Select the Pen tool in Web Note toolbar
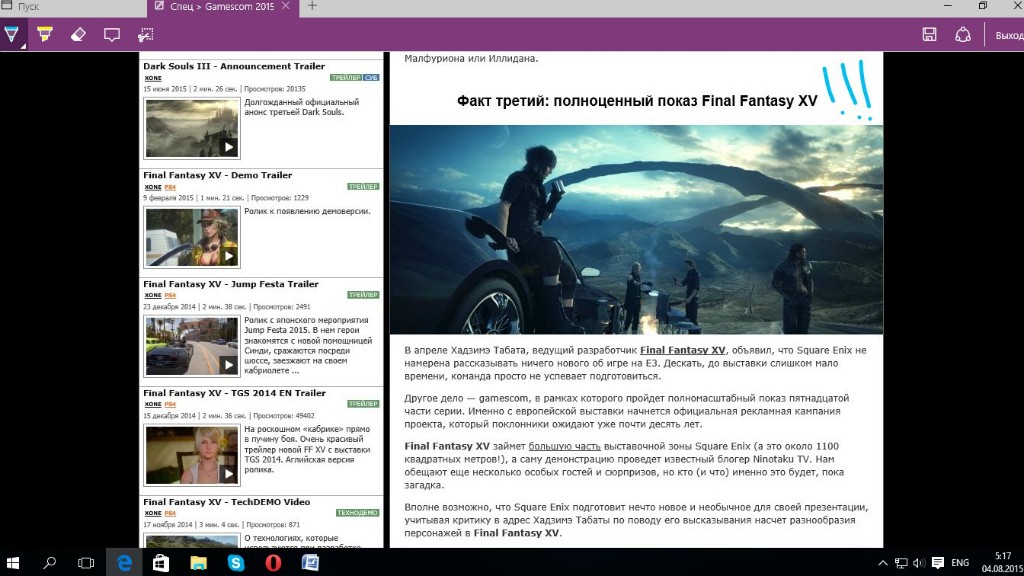1024x576 pixels. point(12,34)
